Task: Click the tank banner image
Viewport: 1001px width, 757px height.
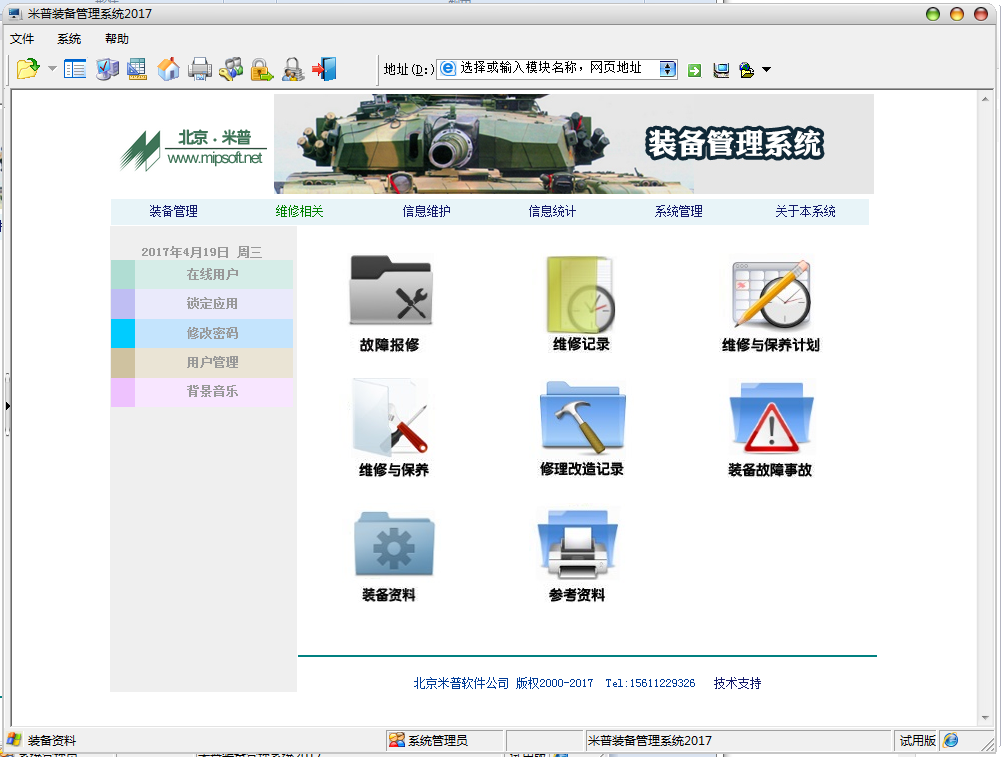Action: [x=573, y=144]
